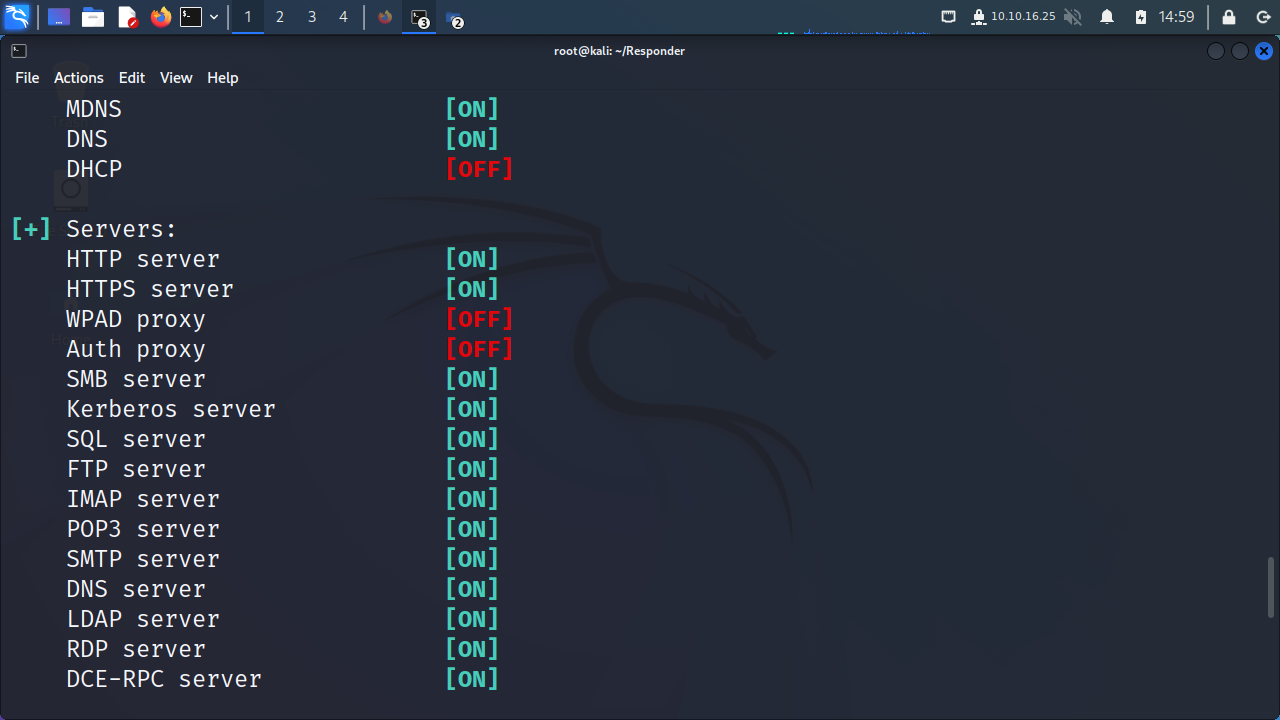The height and width of the screenshot is (720, 1280).
Task: Click the Auth proxy line
Action: tap(136, 349)
